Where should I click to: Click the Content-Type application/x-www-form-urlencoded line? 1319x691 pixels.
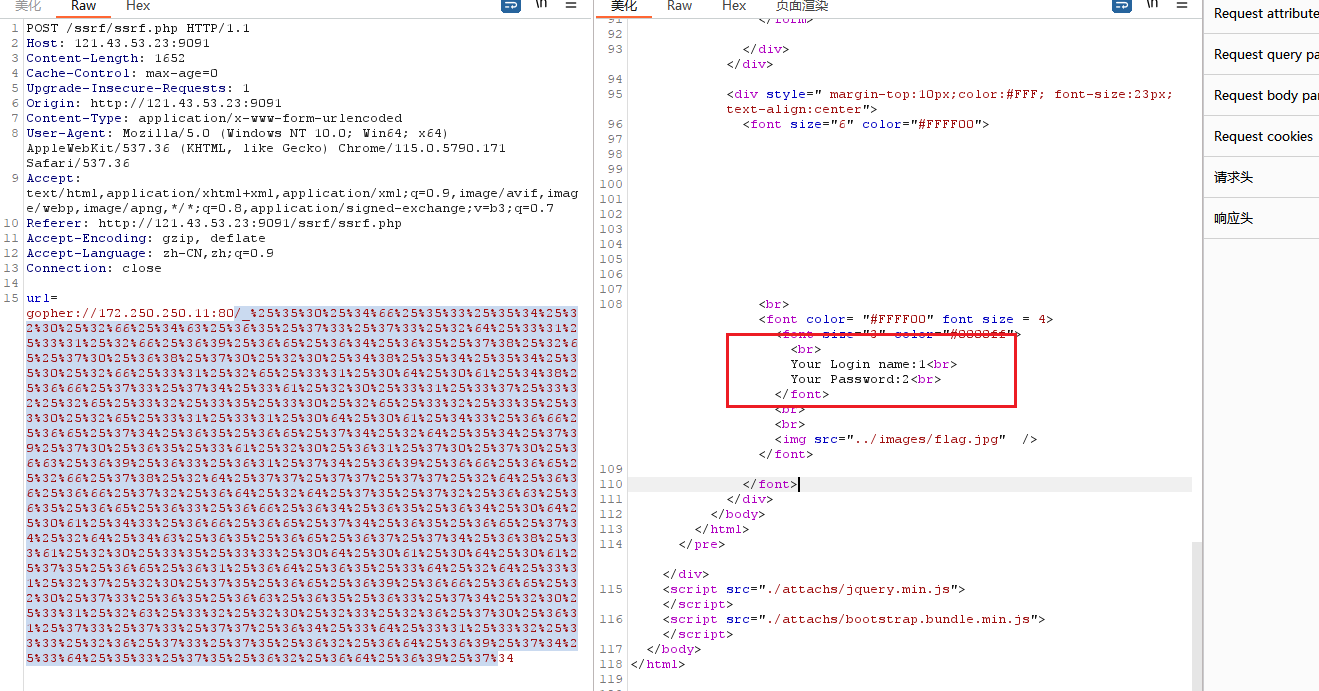tap(214, 119)
